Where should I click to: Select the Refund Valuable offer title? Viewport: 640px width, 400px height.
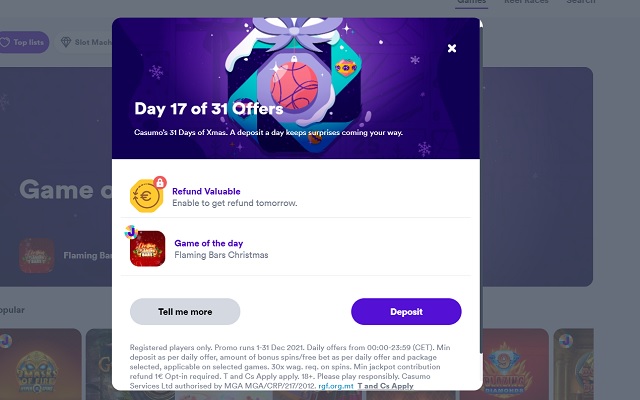(x=206, y=191)
